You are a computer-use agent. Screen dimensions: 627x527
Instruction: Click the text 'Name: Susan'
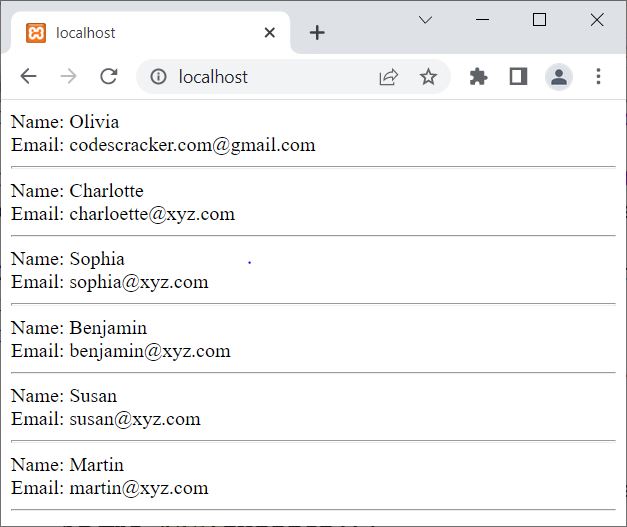64,396
